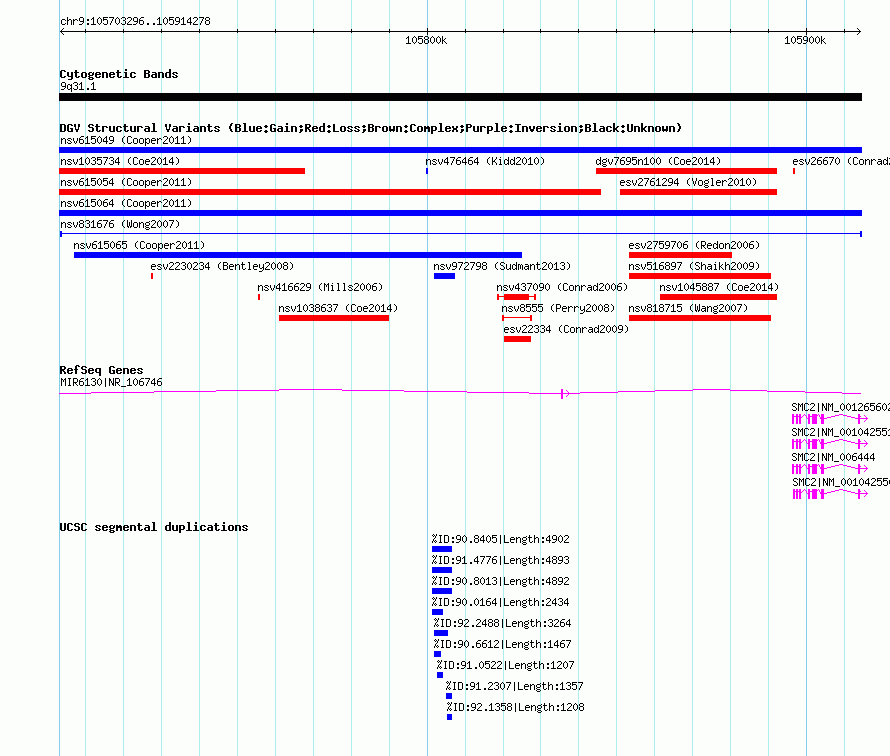The width and height of the screenshot is (890, 756).
Task: Click nsv1045887 (Coe2014) label
Action: point(719,287)
